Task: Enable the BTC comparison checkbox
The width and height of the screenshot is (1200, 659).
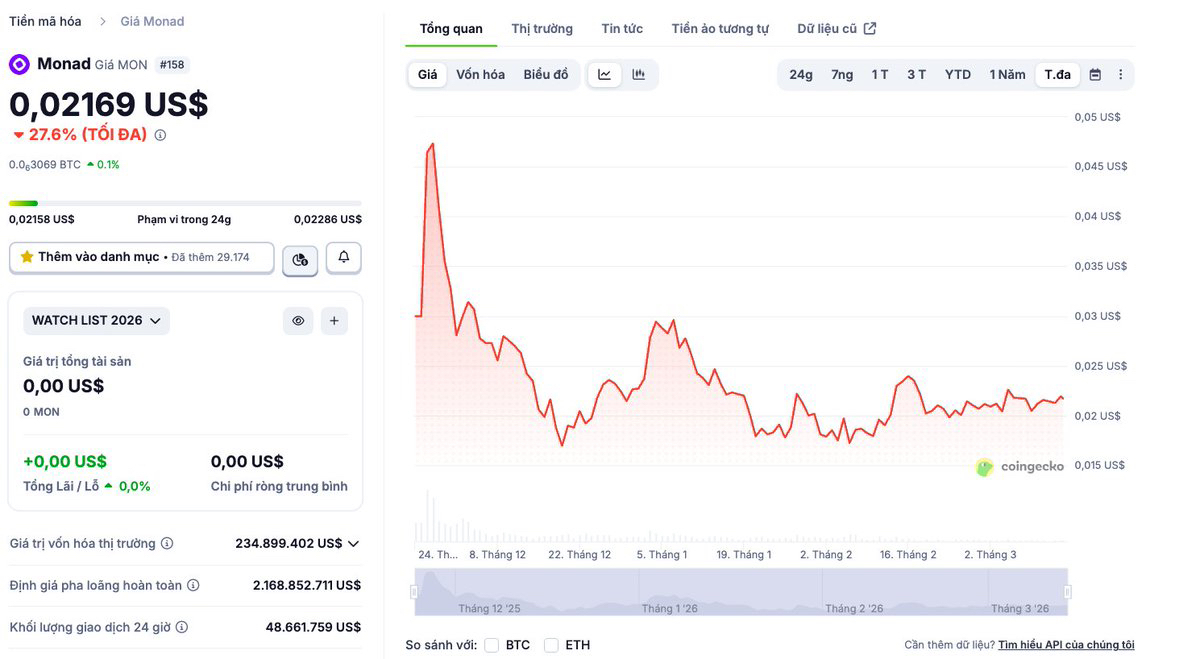Action: [492, 645]
